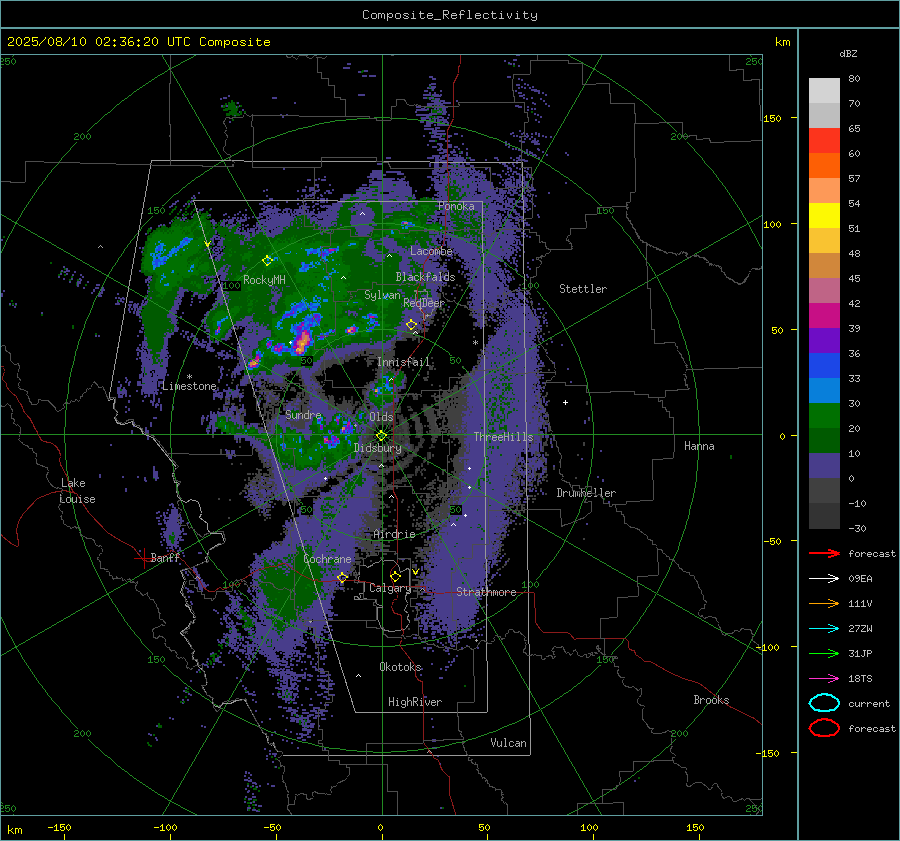Image resolution: width=900 pixels, height=841 pixels.
Task: Click the Composite_Reflectivity title
Action: click(x=450, y=15)
